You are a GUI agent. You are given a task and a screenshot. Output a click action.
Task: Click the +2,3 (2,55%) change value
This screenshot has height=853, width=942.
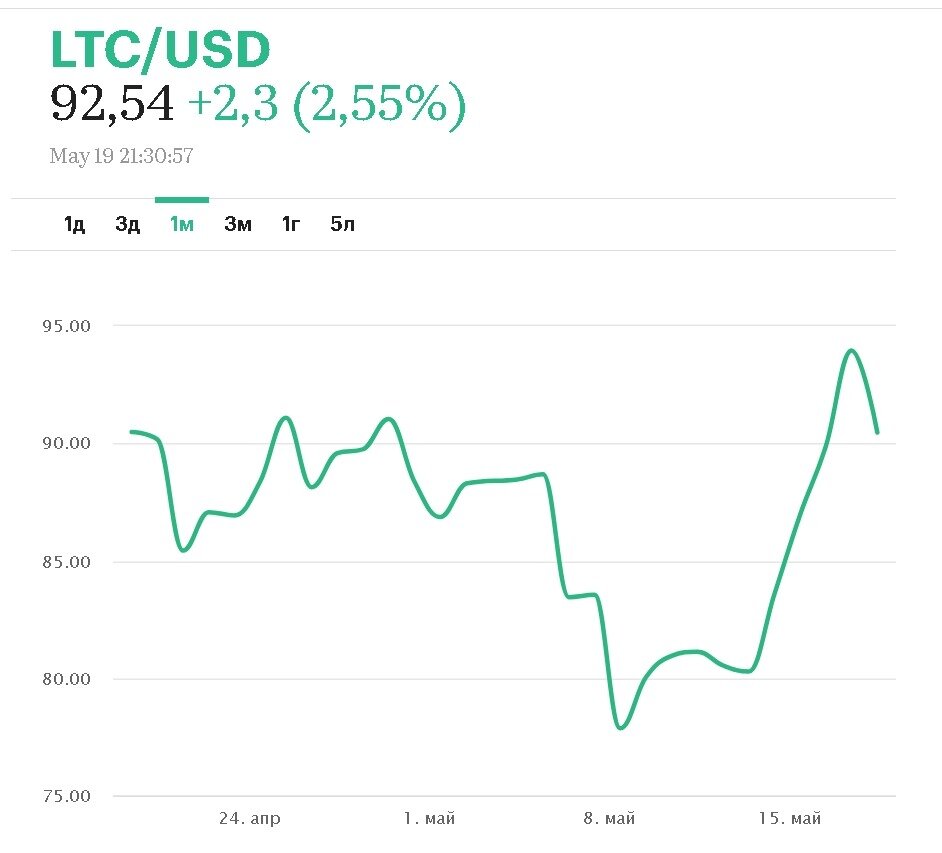(326, 104)
